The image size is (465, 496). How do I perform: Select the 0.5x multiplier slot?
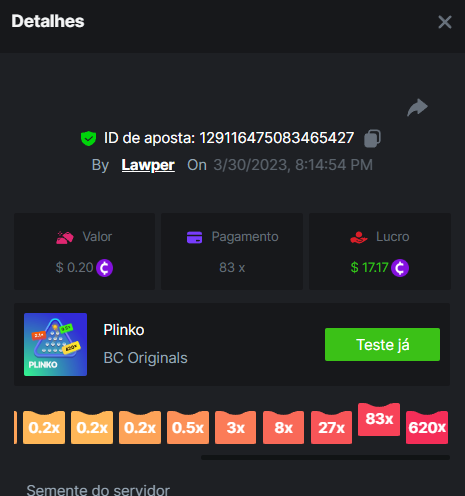point(188,427)
